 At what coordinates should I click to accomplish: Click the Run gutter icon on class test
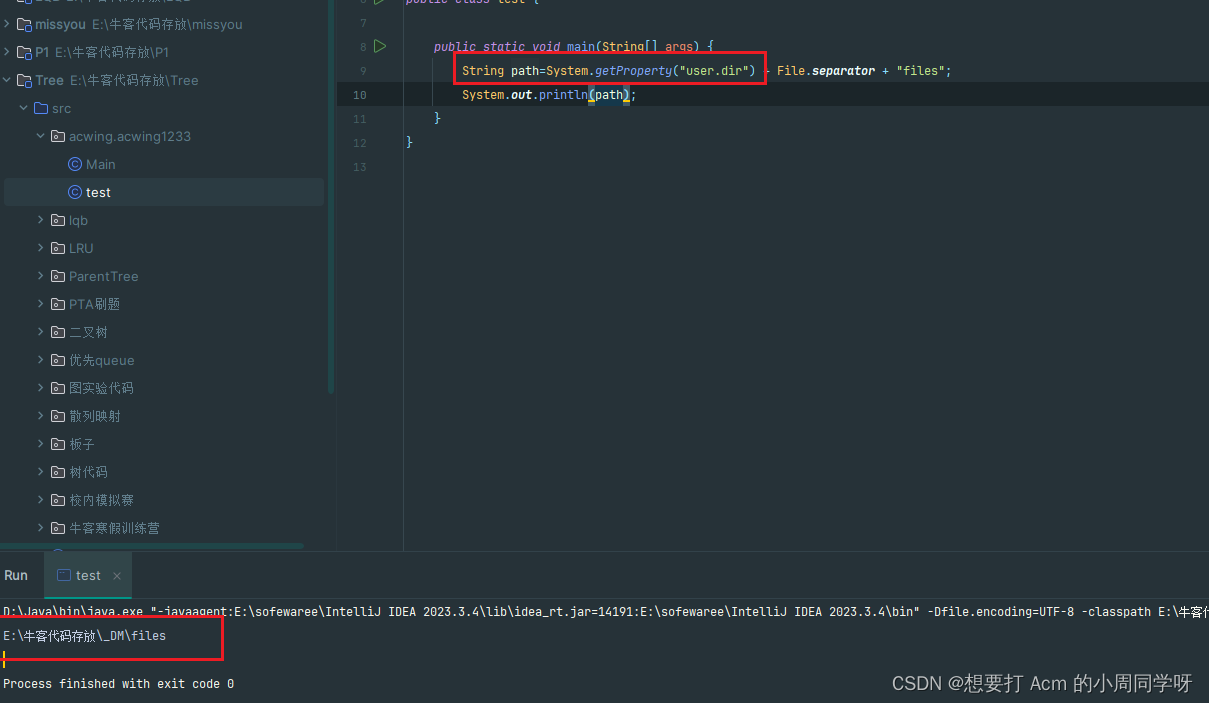379,2
